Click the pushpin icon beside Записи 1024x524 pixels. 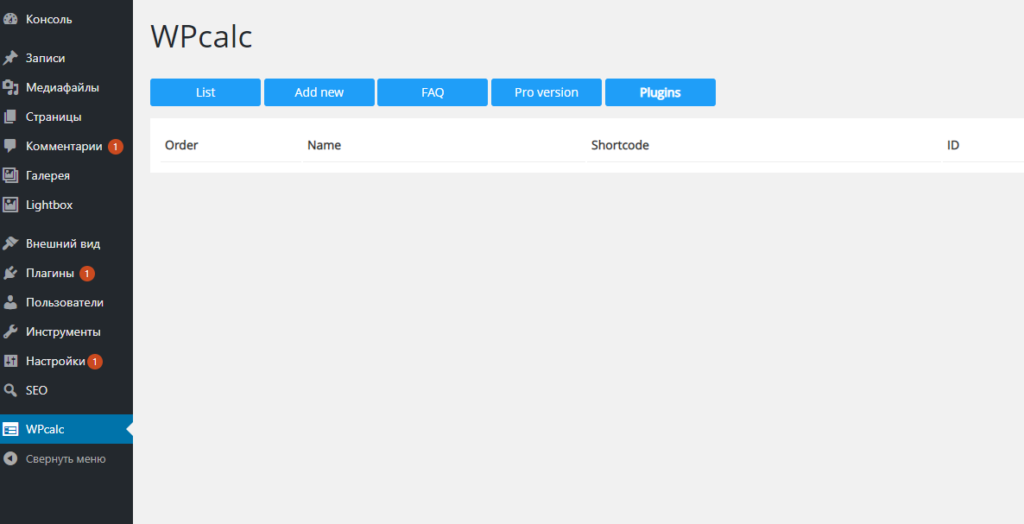pos(10,58)
